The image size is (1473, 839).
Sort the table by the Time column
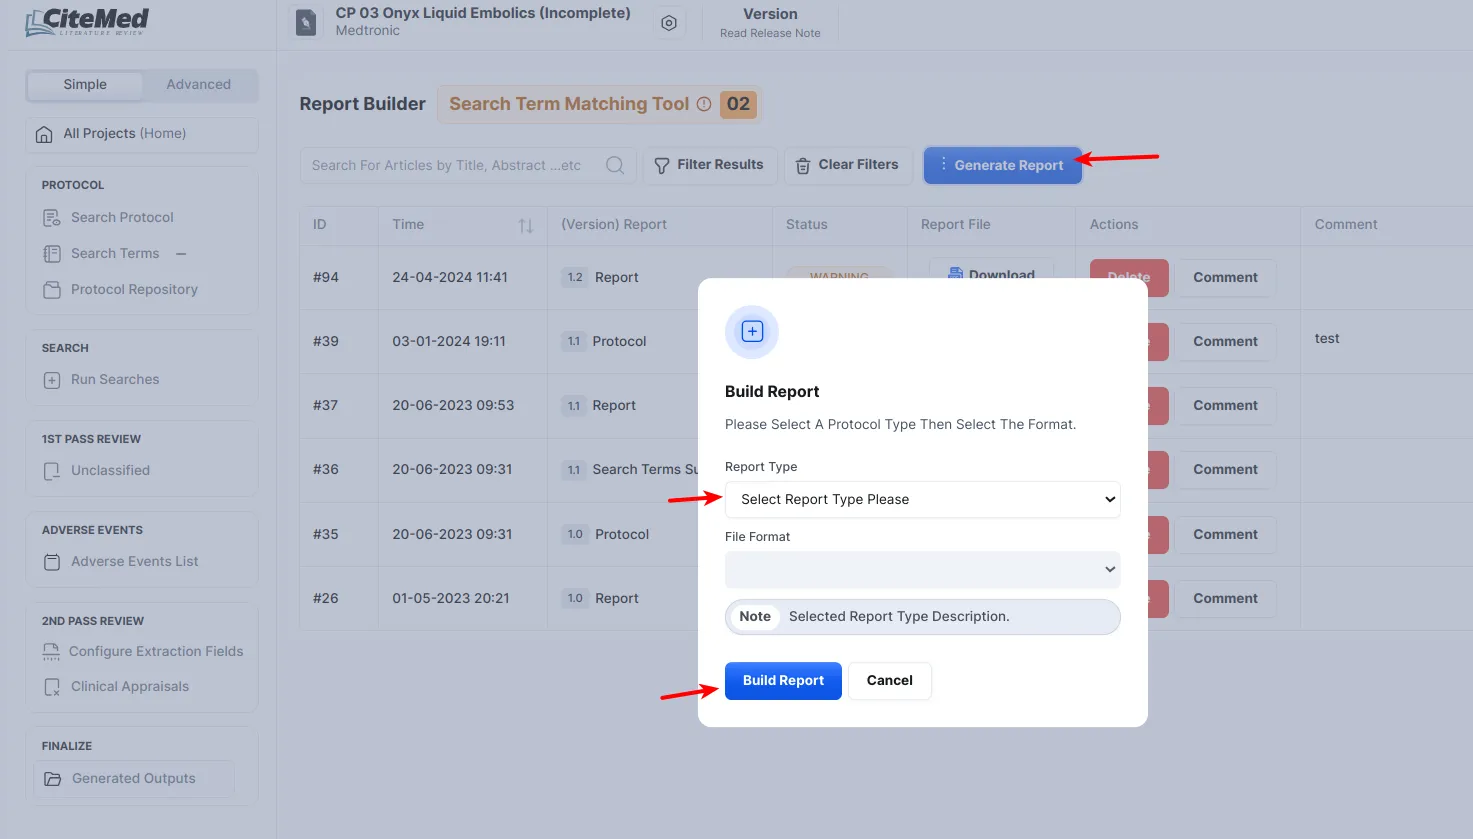(x=525, y=226)
